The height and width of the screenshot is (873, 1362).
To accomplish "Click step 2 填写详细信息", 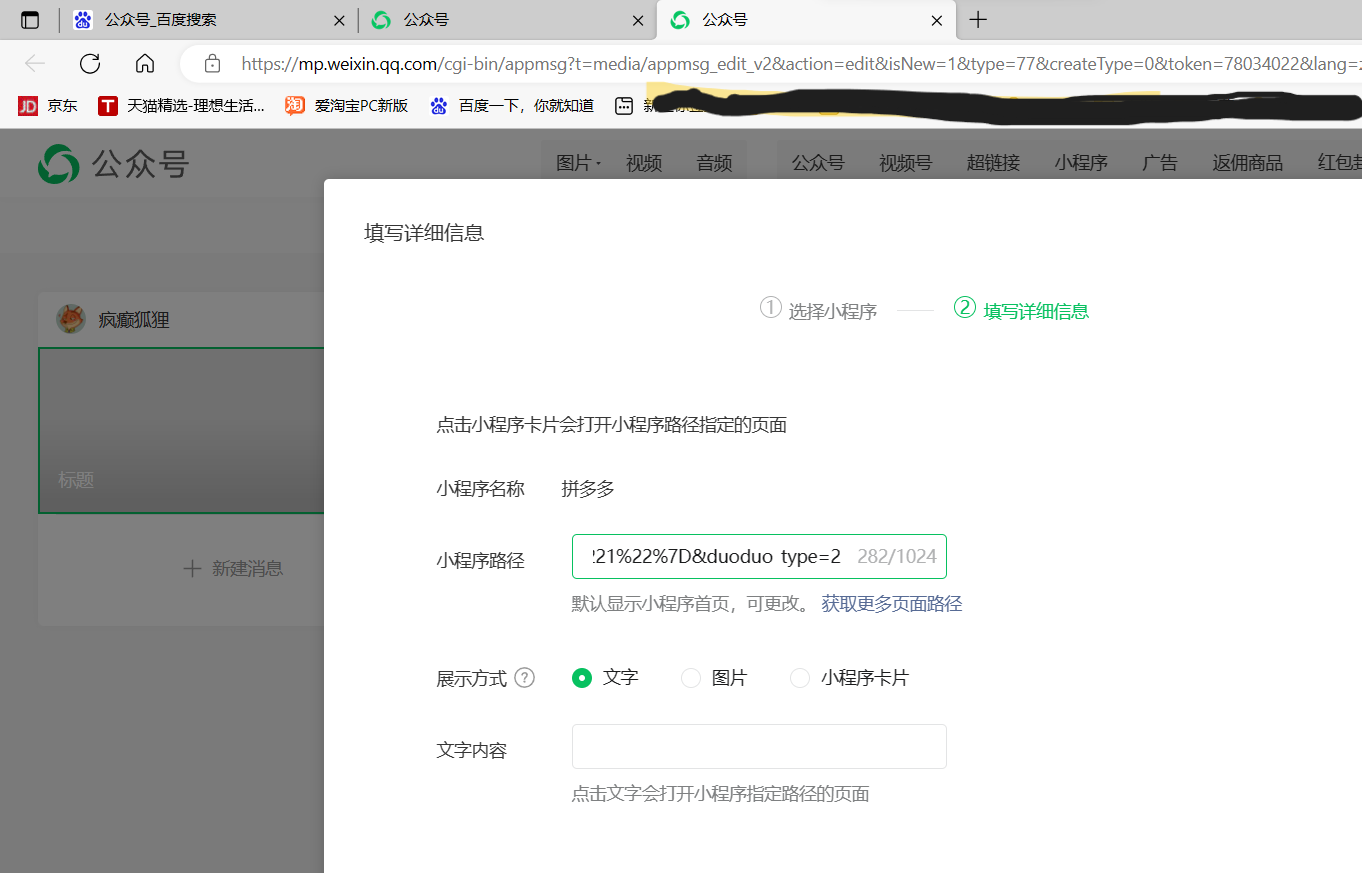I will point(1021,310).
